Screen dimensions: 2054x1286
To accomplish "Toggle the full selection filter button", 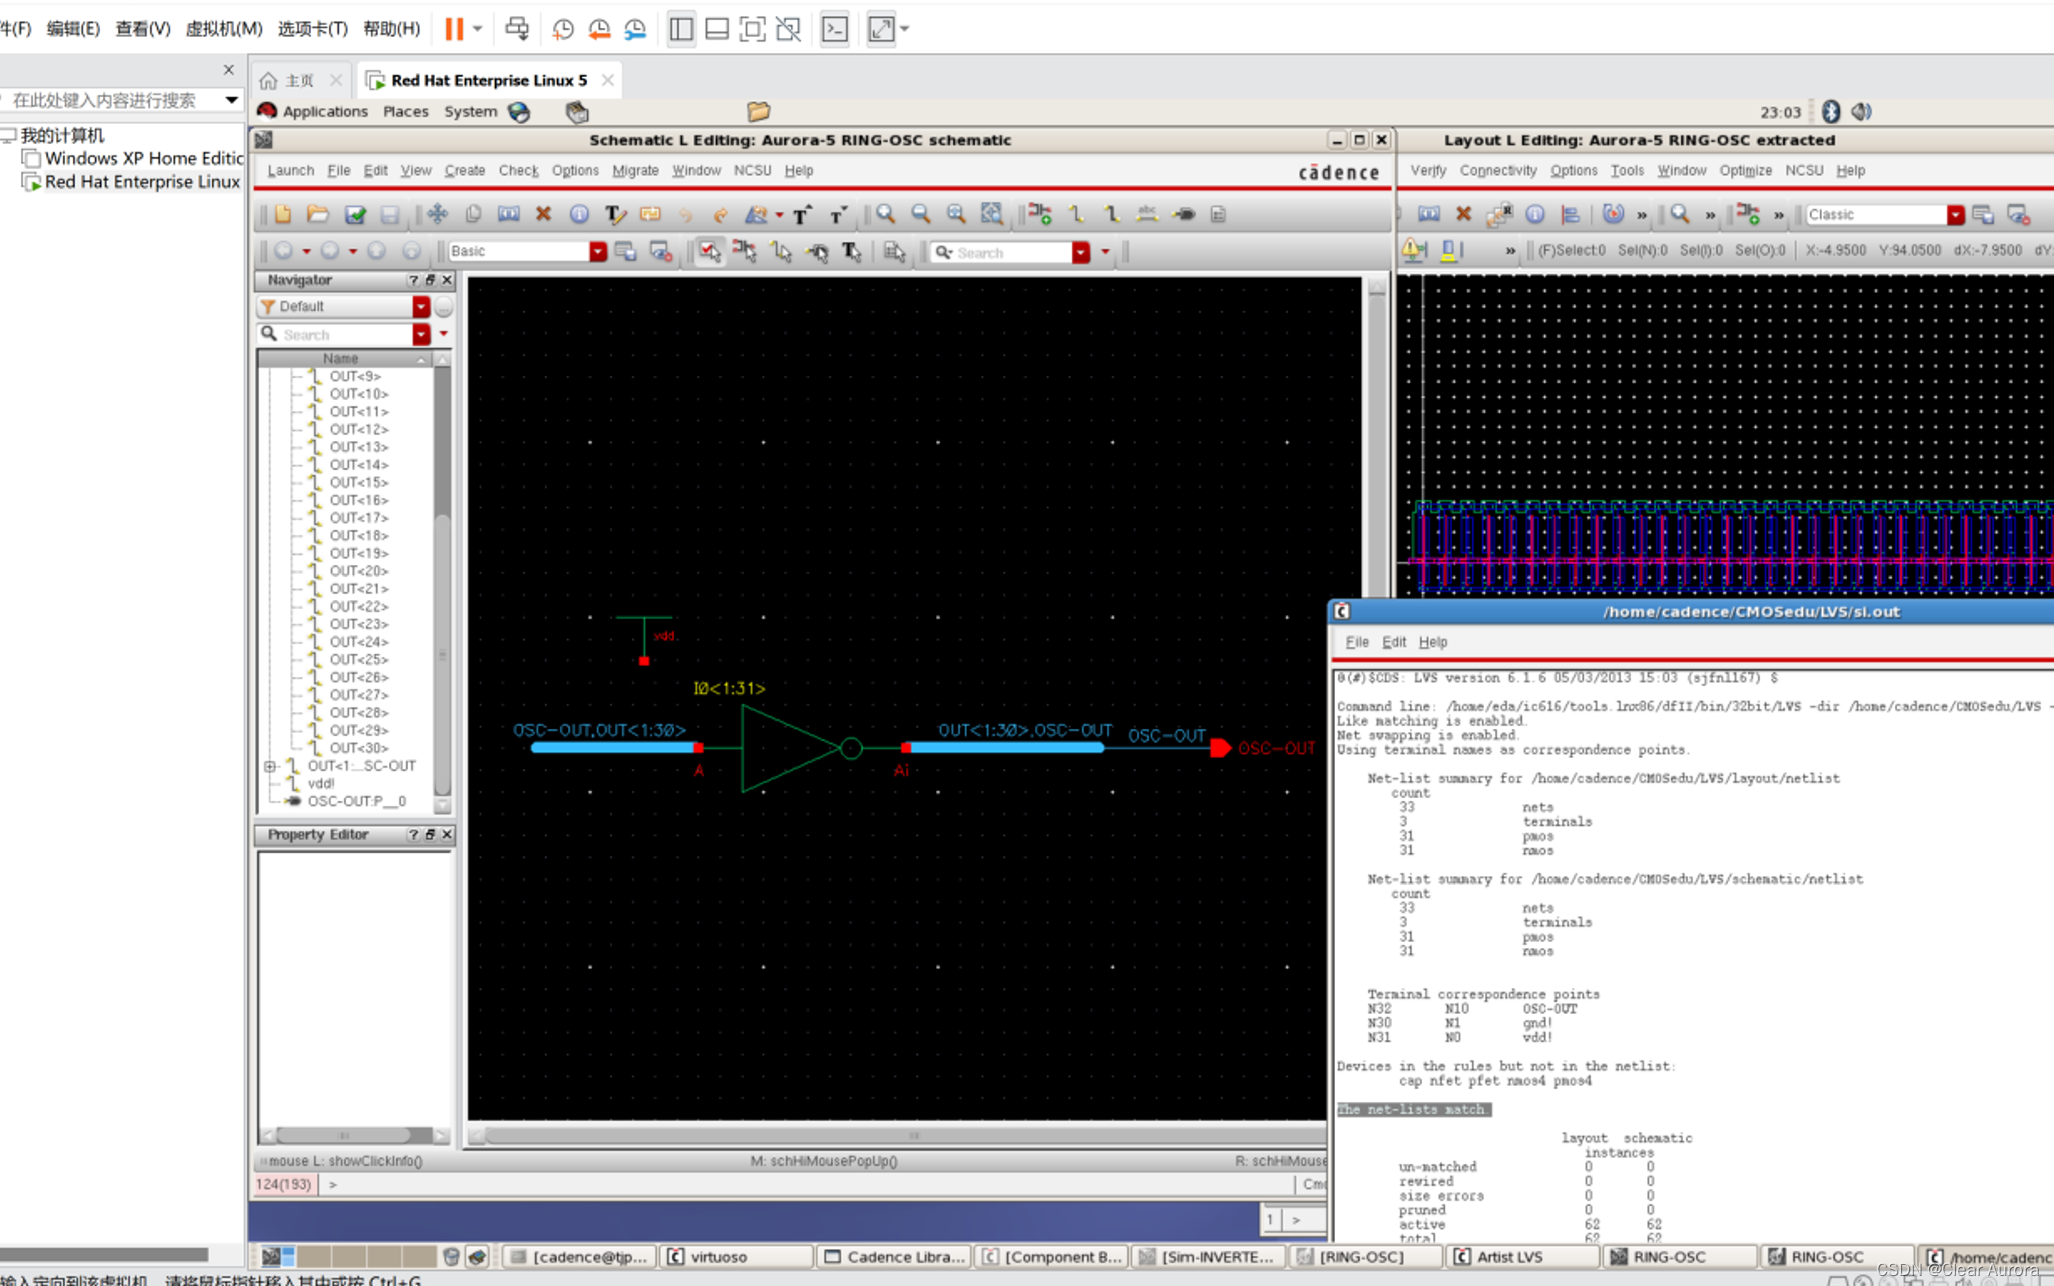I will [x=710, y=252].
